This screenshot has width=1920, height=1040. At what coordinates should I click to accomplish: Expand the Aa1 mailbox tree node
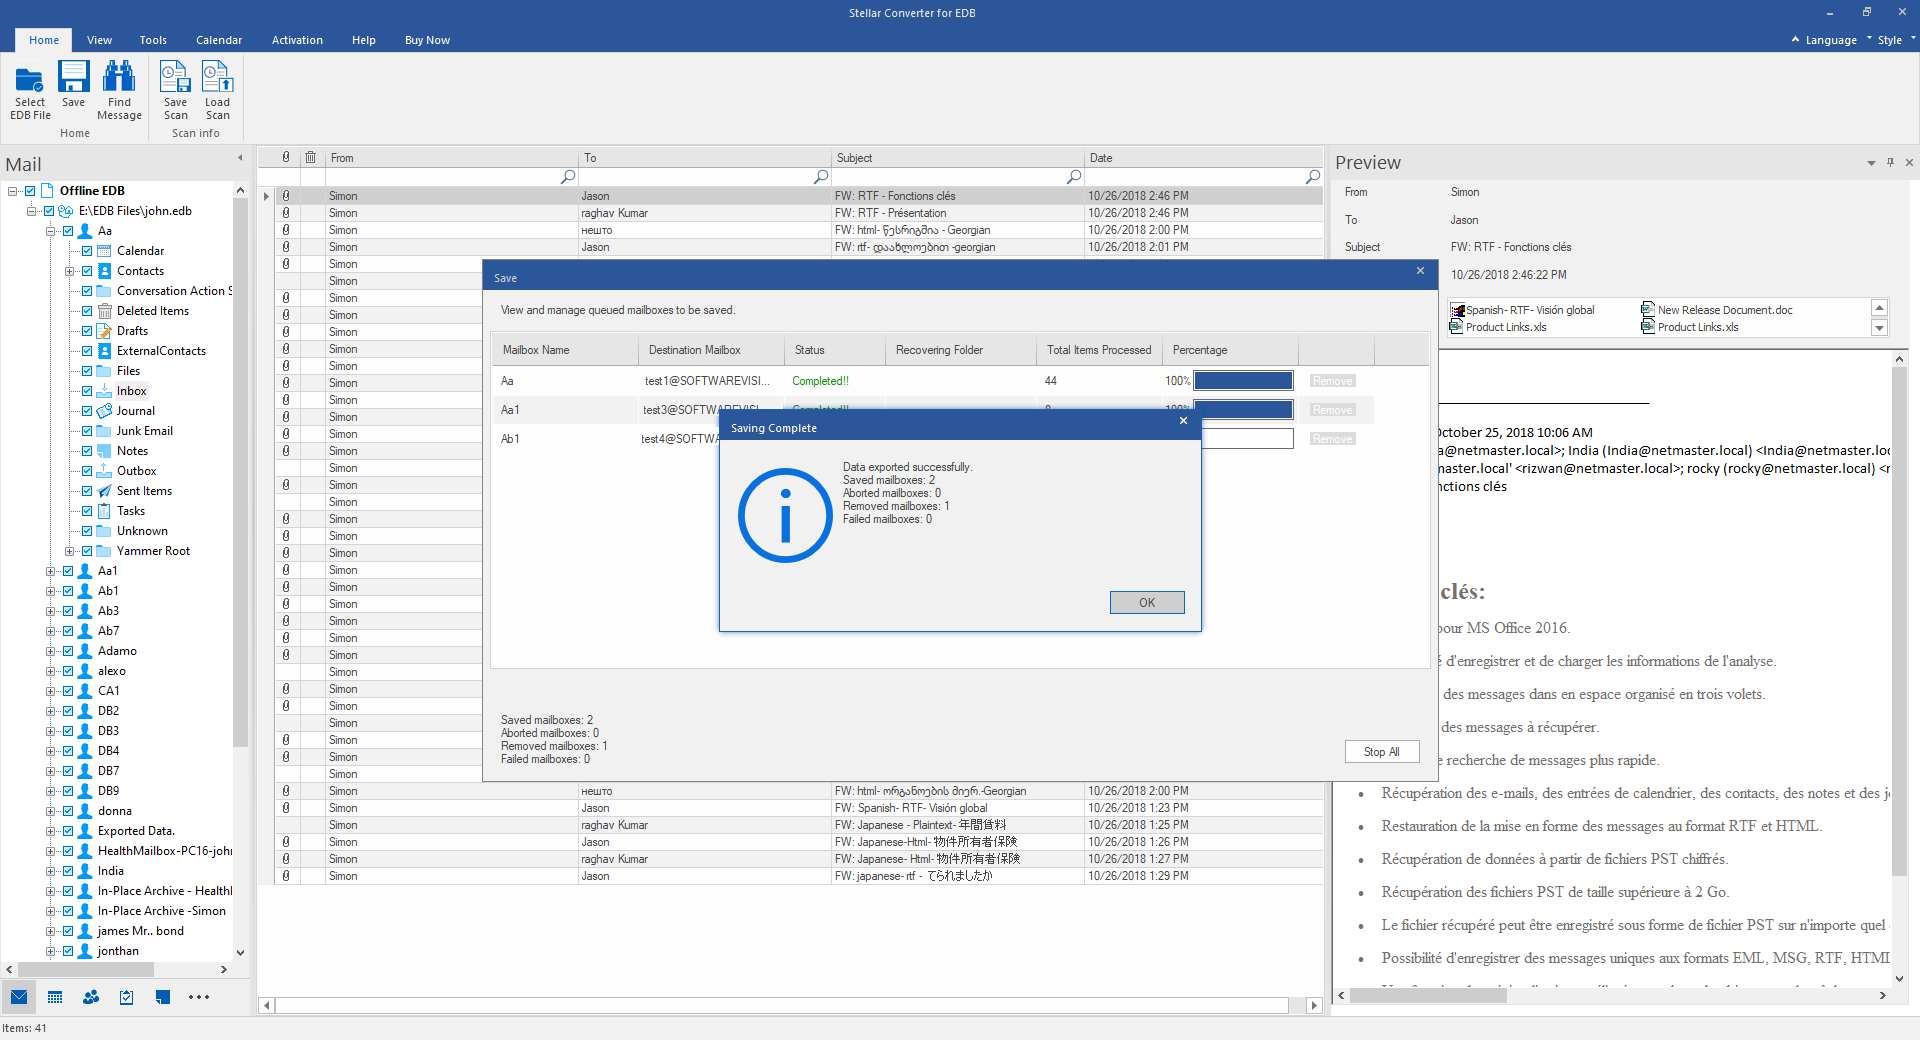50,571
